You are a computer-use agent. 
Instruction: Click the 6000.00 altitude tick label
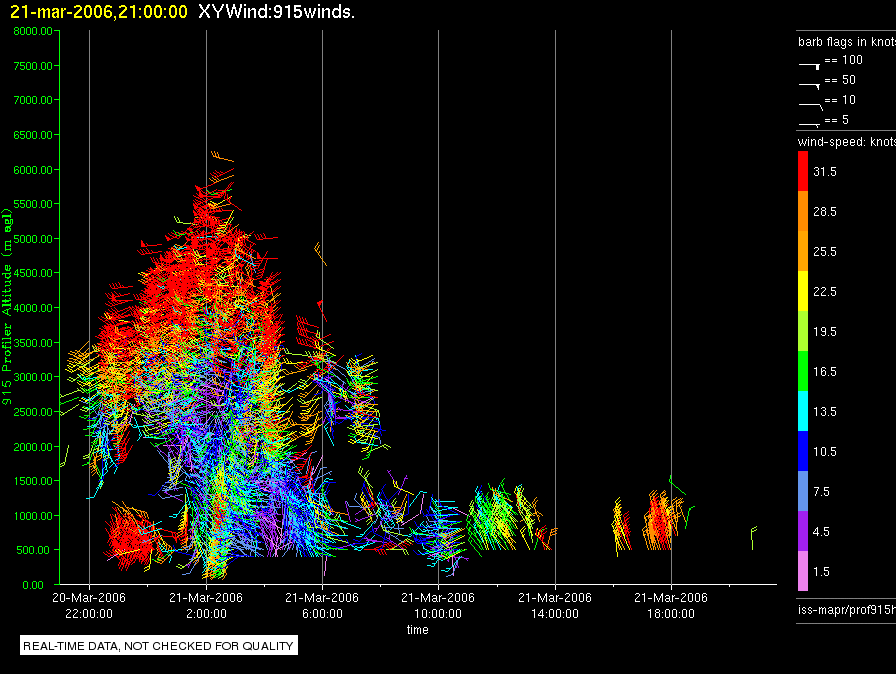coord(33,170)
